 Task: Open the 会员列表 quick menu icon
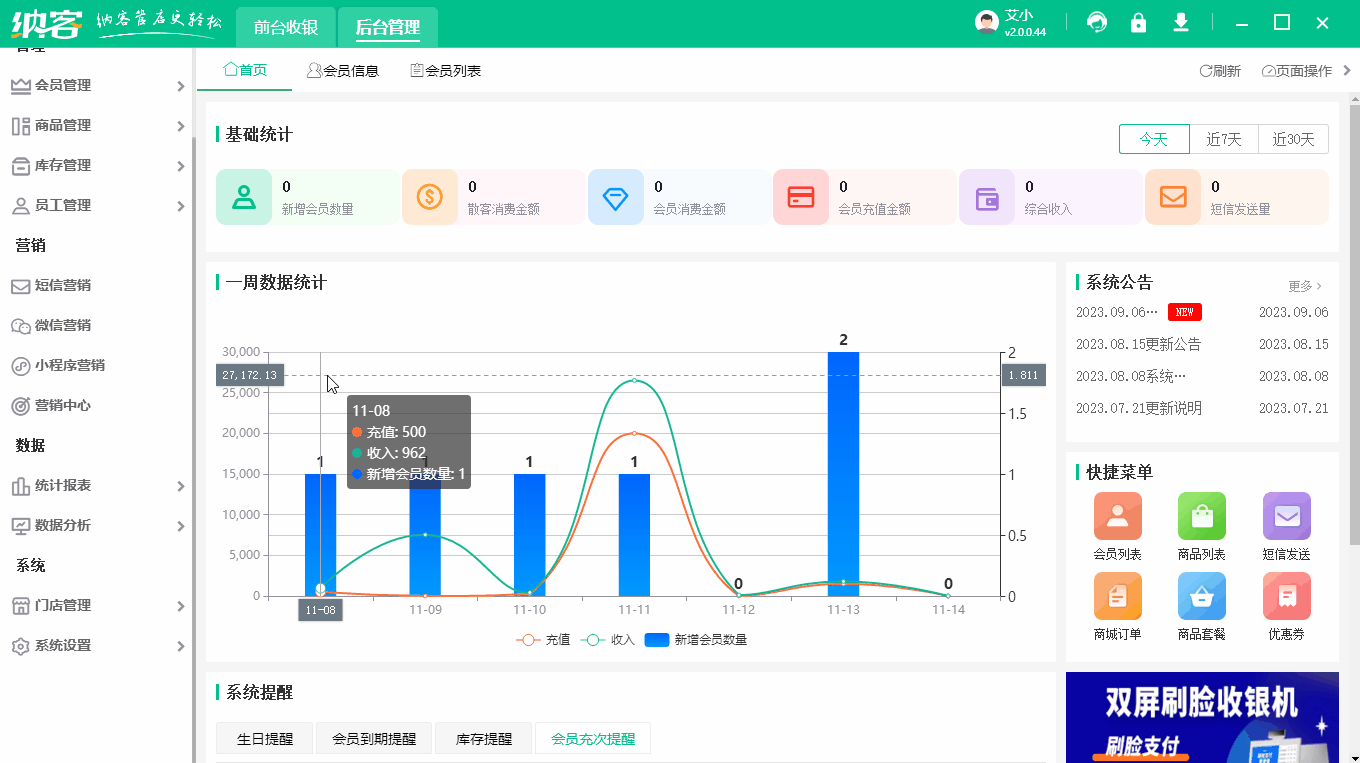coord(1117,515)
